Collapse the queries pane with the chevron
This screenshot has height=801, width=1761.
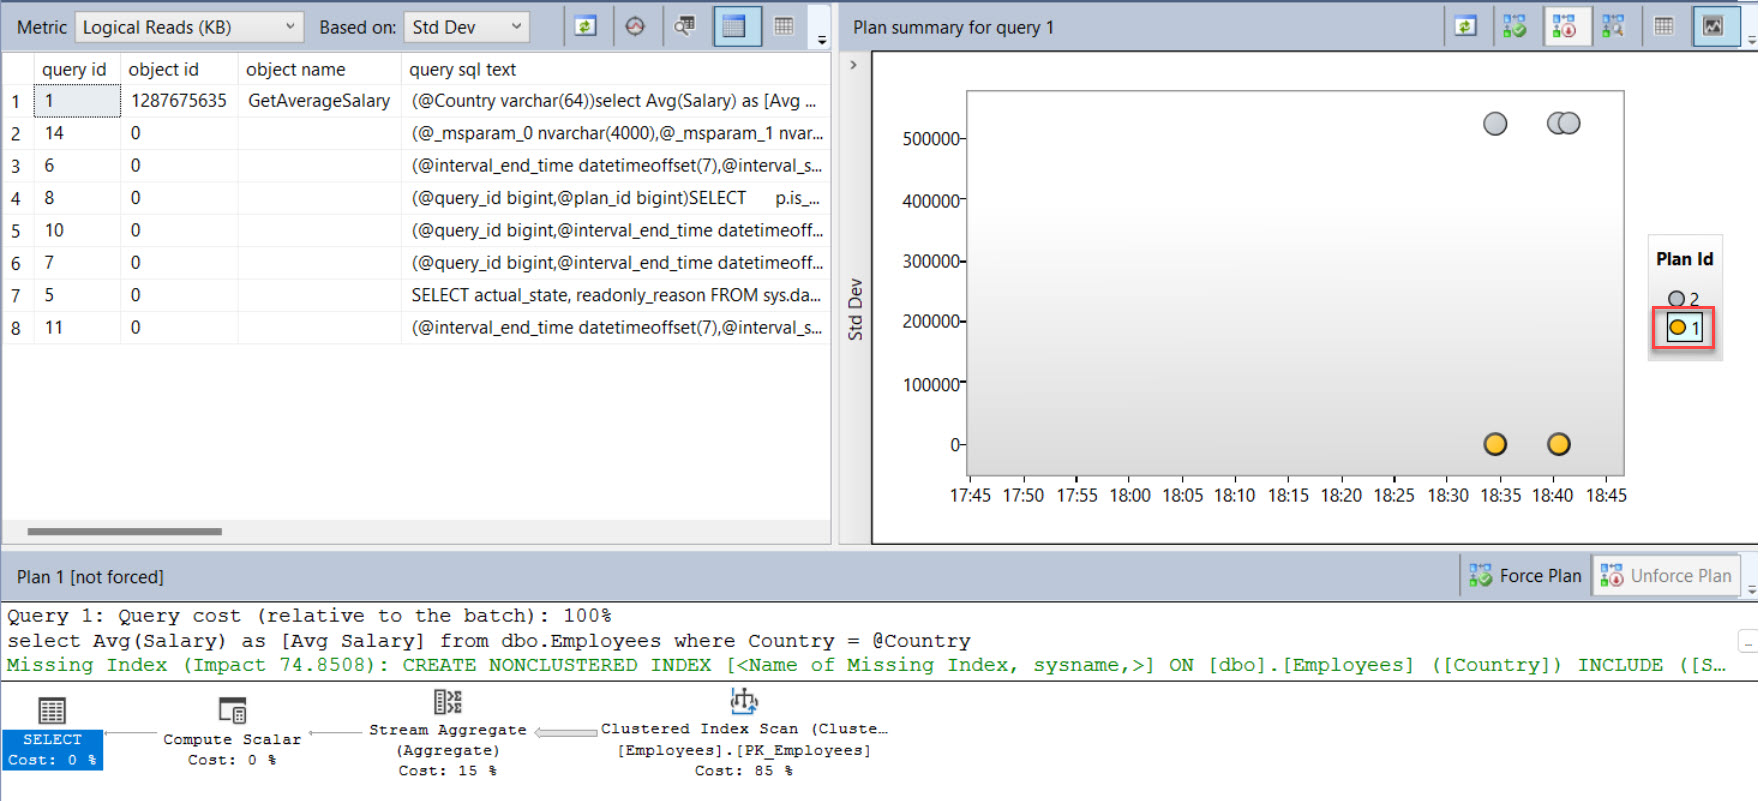pos(853,65)
